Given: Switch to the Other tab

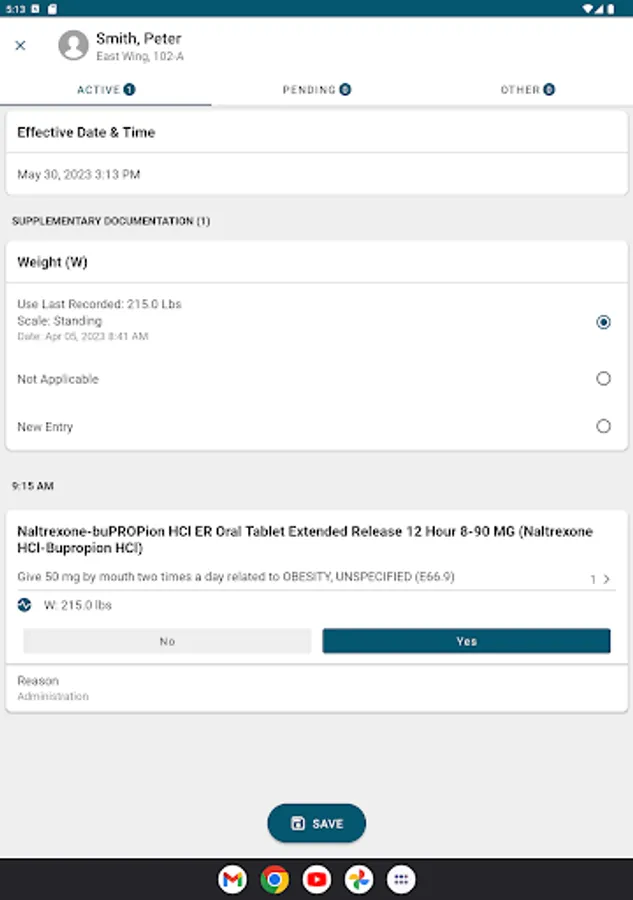Looking at the screenshot, I should (527, 90).
